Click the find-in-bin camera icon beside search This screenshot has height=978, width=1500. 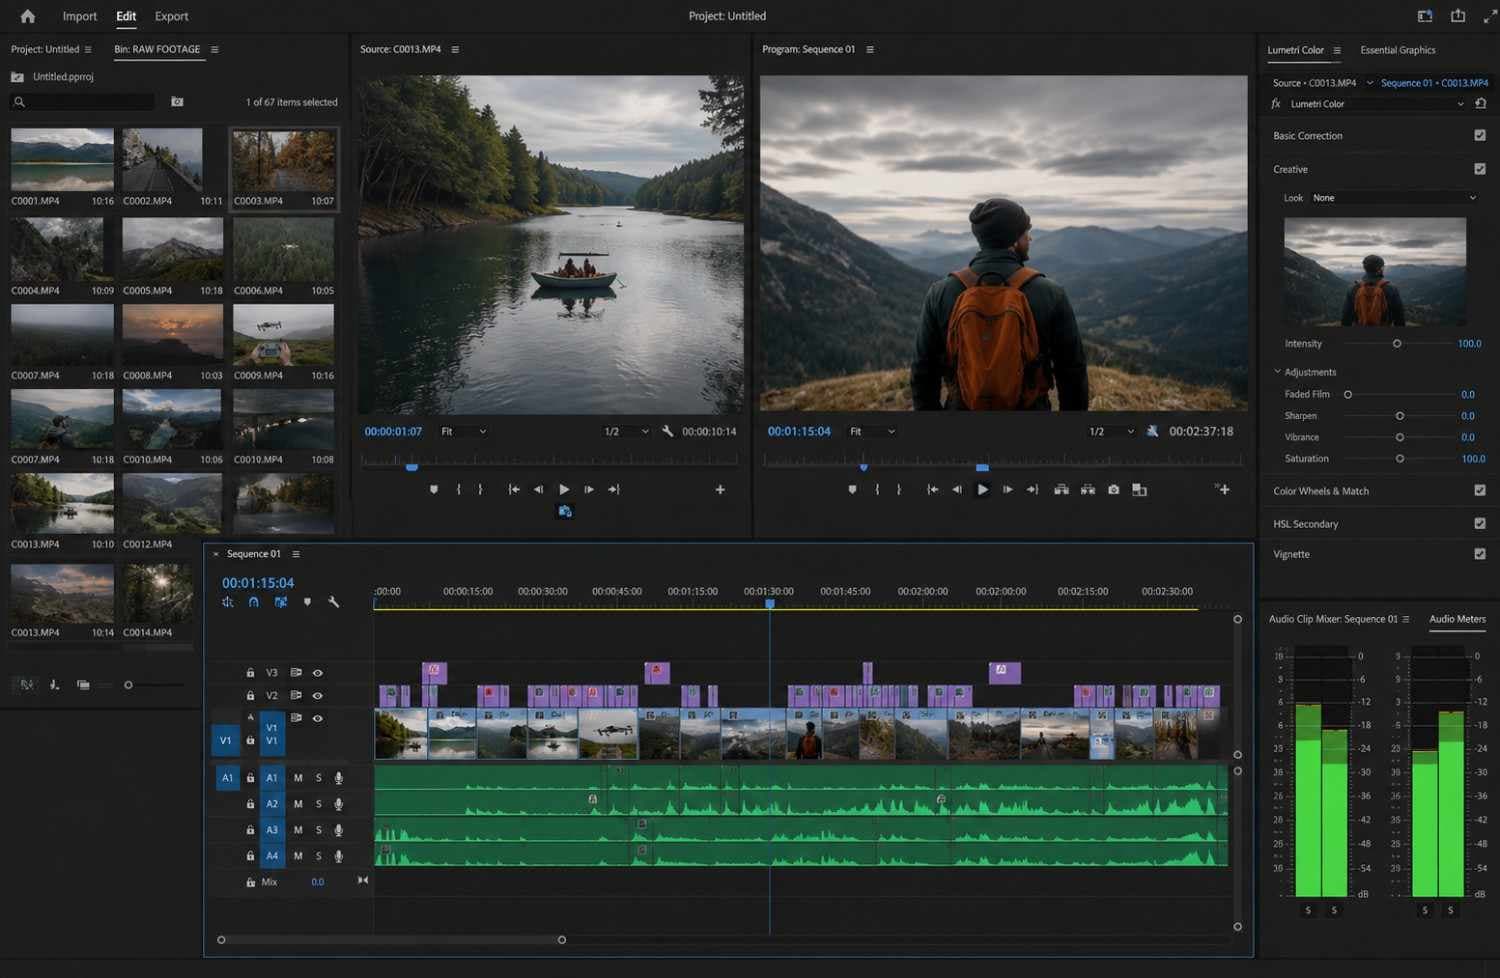[177, 102]
